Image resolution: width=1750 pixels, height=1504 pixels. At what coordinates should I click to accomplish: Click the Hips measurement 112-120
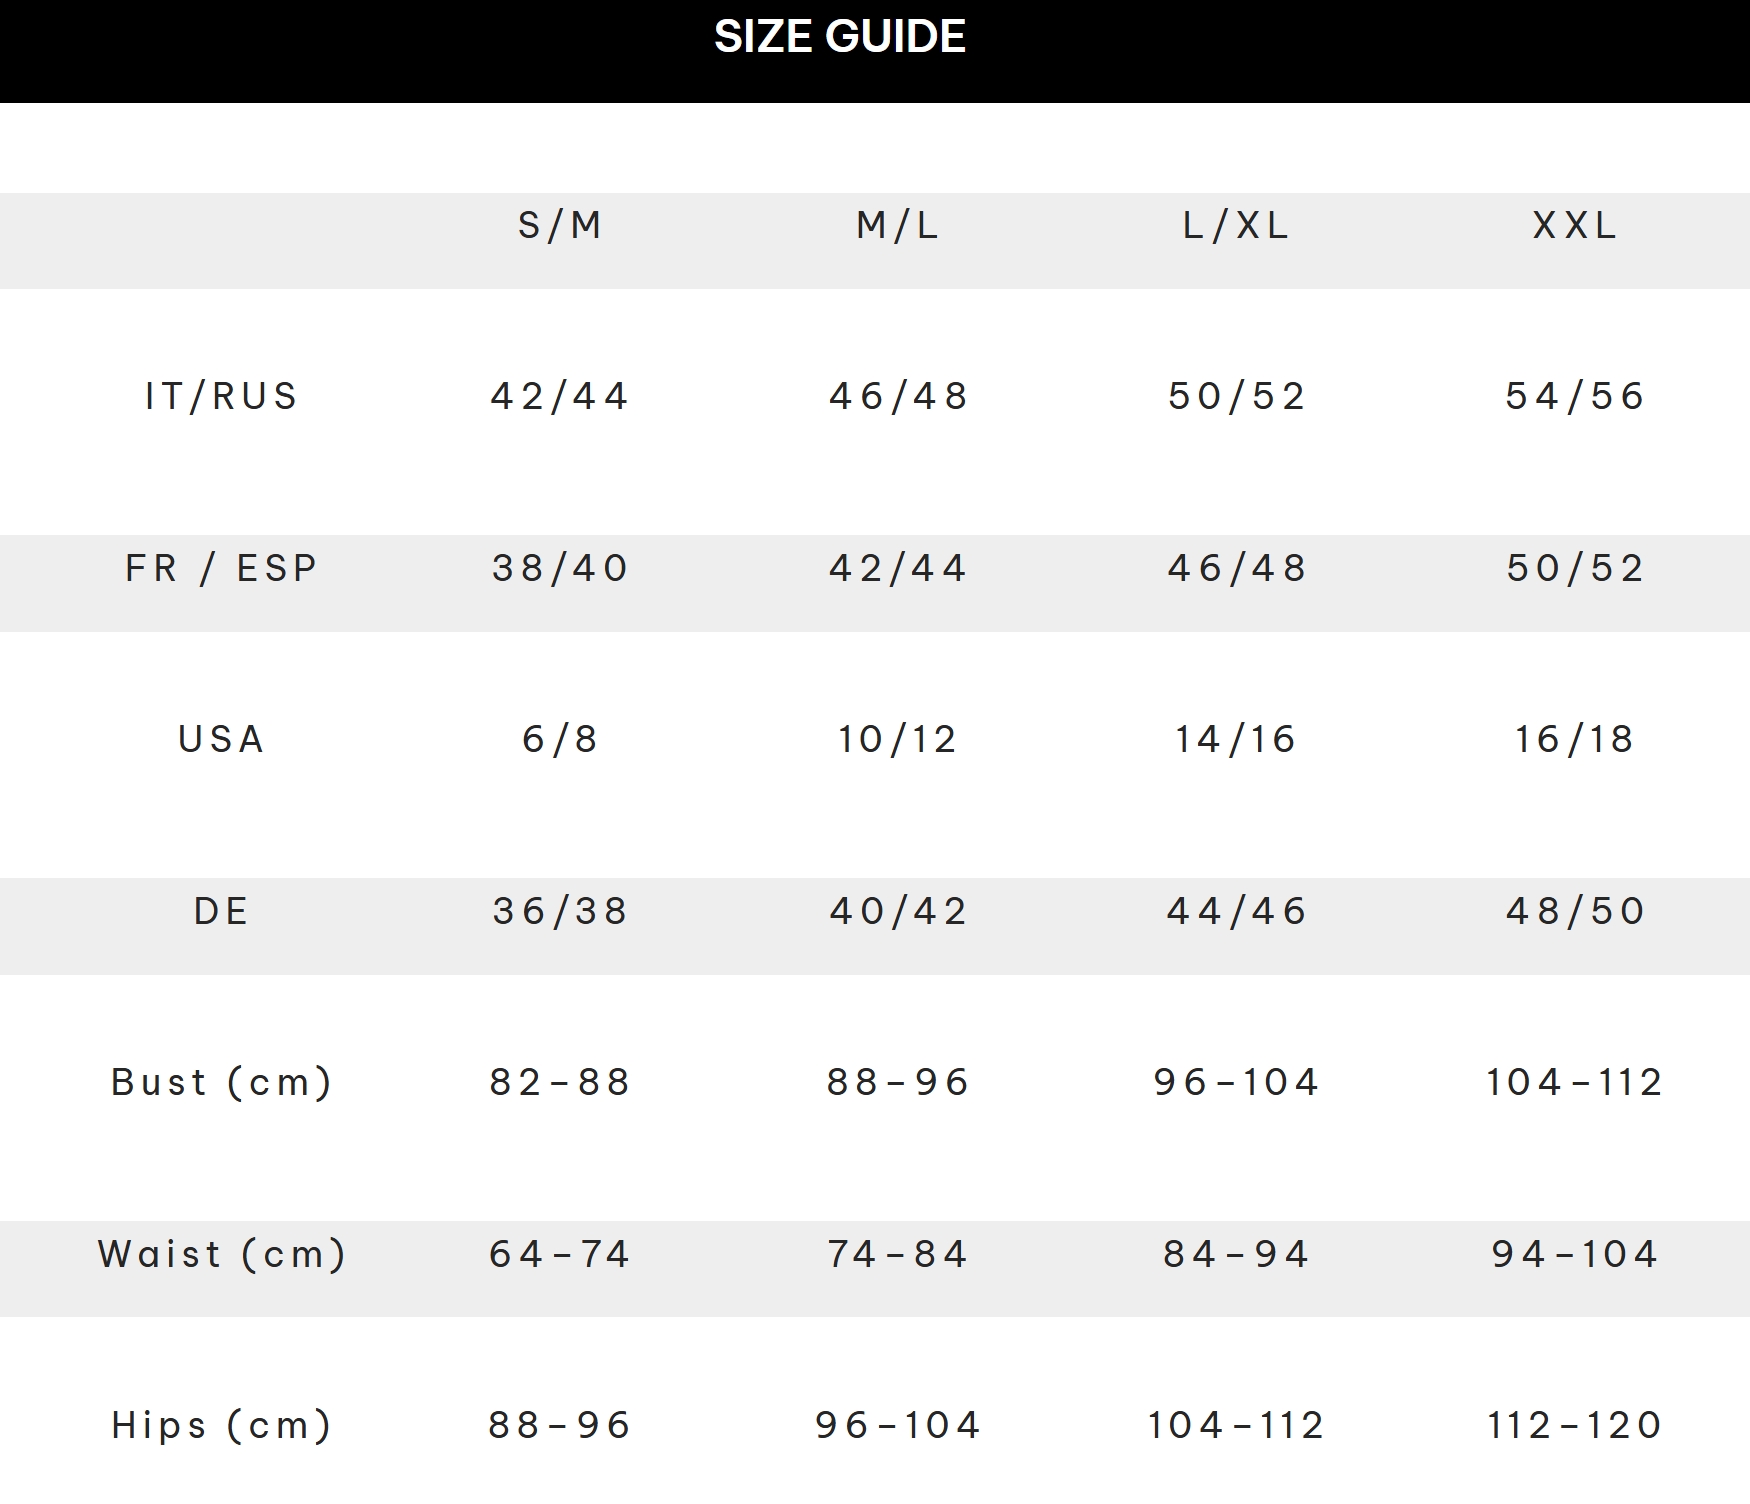[x=1575, y=1426]
